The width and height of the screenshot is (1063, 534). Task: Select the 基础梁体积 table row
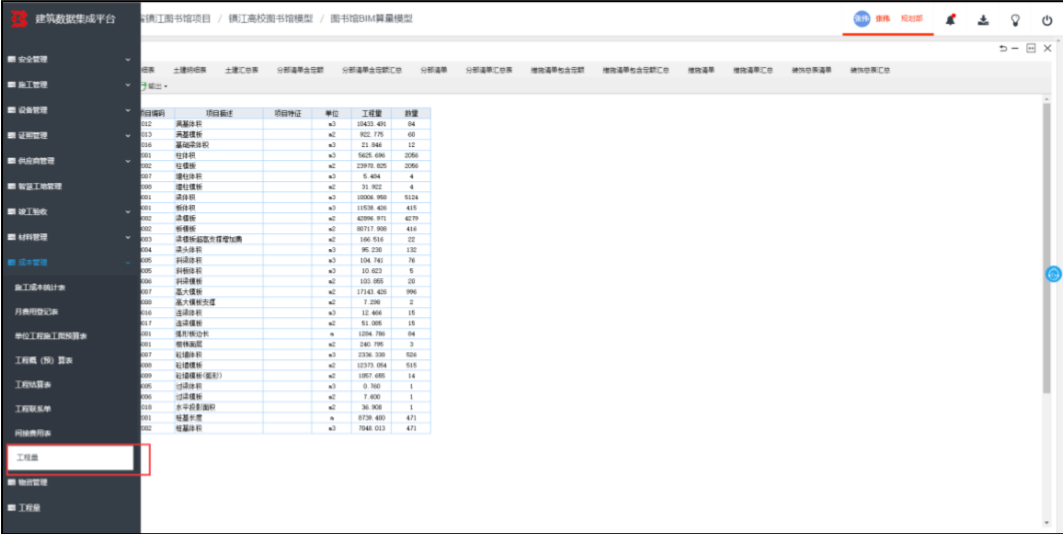[285, 145]
